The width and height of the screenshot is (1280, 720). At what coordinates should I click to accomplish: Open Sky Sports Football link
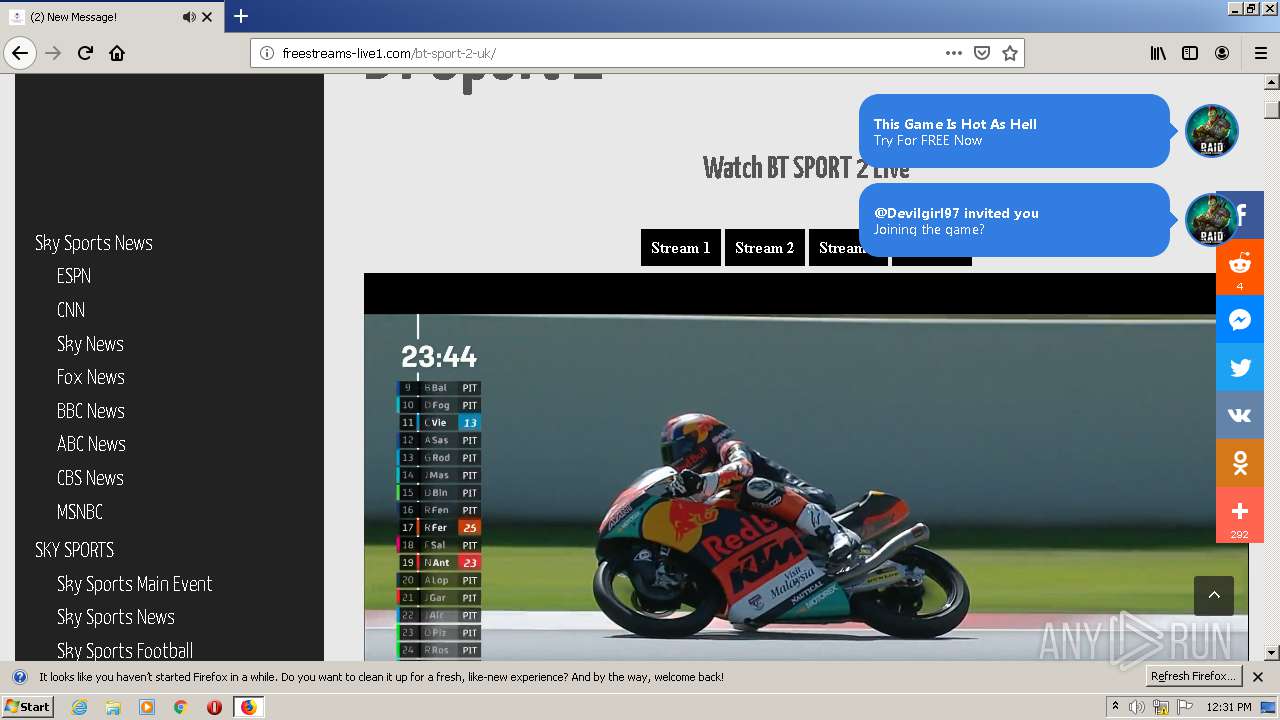point(125,651)
